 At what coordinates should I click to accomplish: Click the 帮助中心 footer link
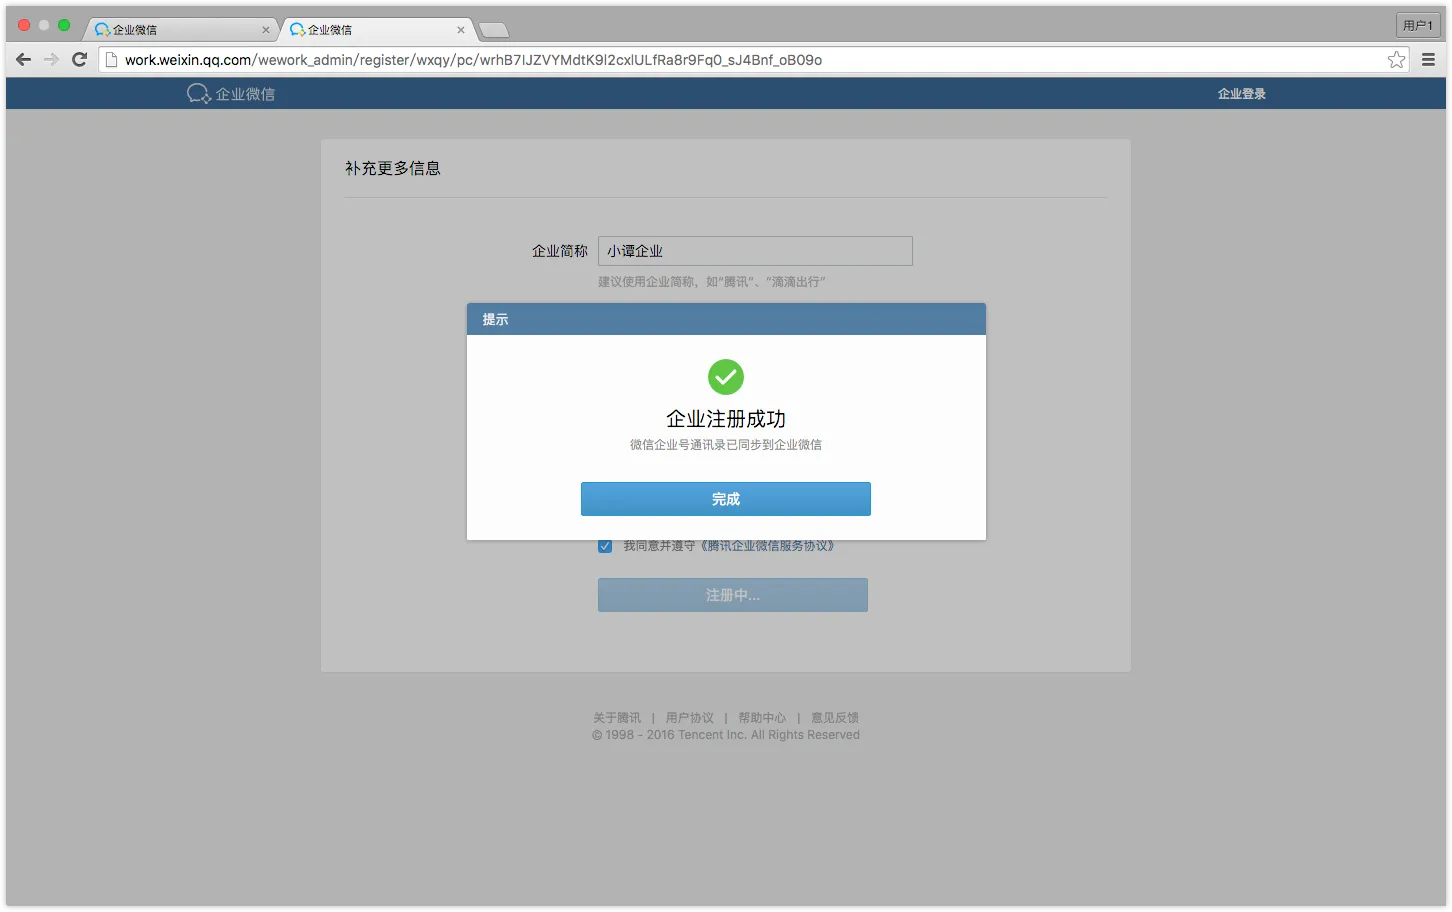click(x=761, y=717)
